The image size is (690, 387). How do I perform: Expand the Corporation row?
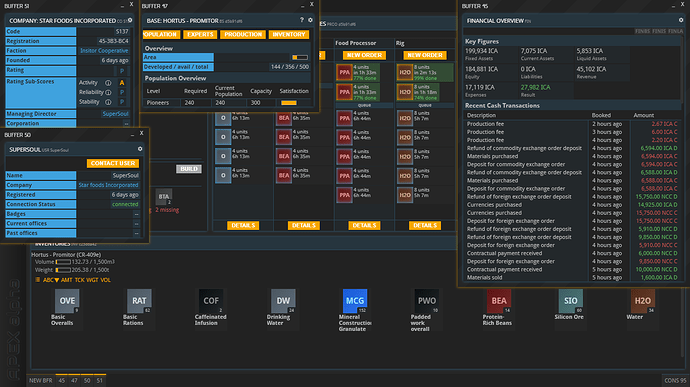[68, 124]
